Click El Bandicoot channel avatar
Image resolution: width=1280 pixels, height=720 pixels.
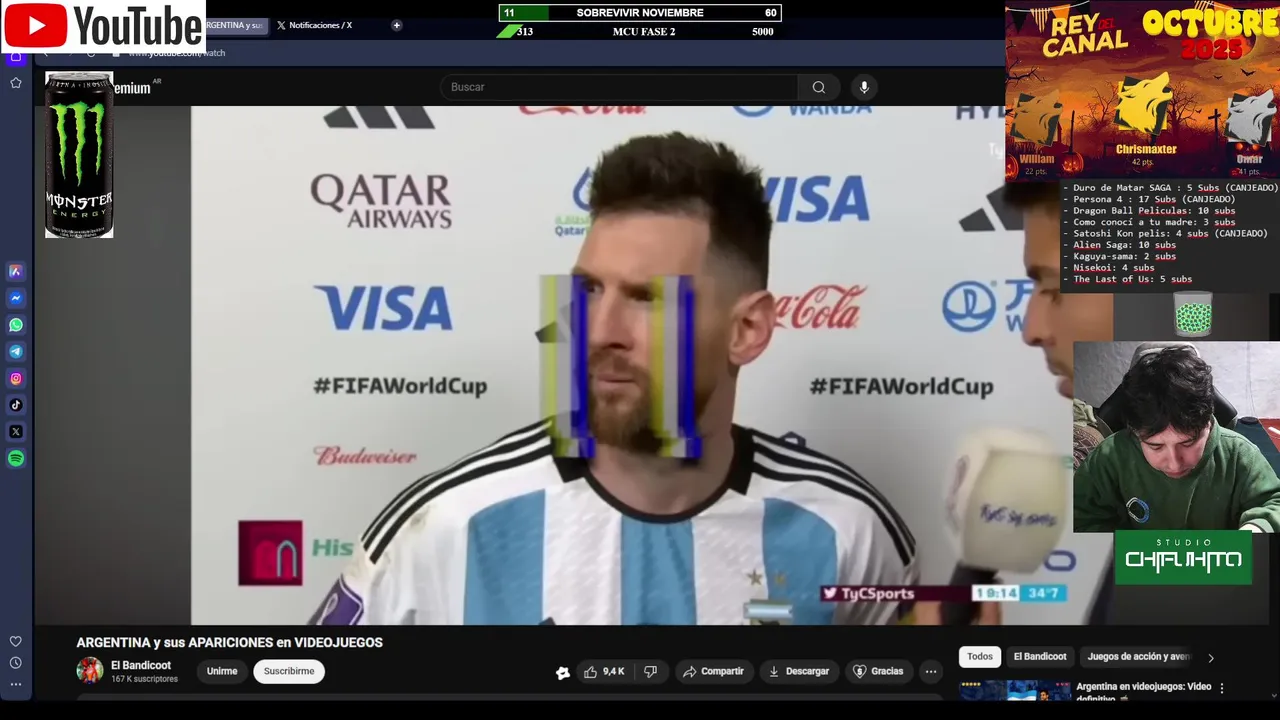pyautogui.click(x=90, y=670)
